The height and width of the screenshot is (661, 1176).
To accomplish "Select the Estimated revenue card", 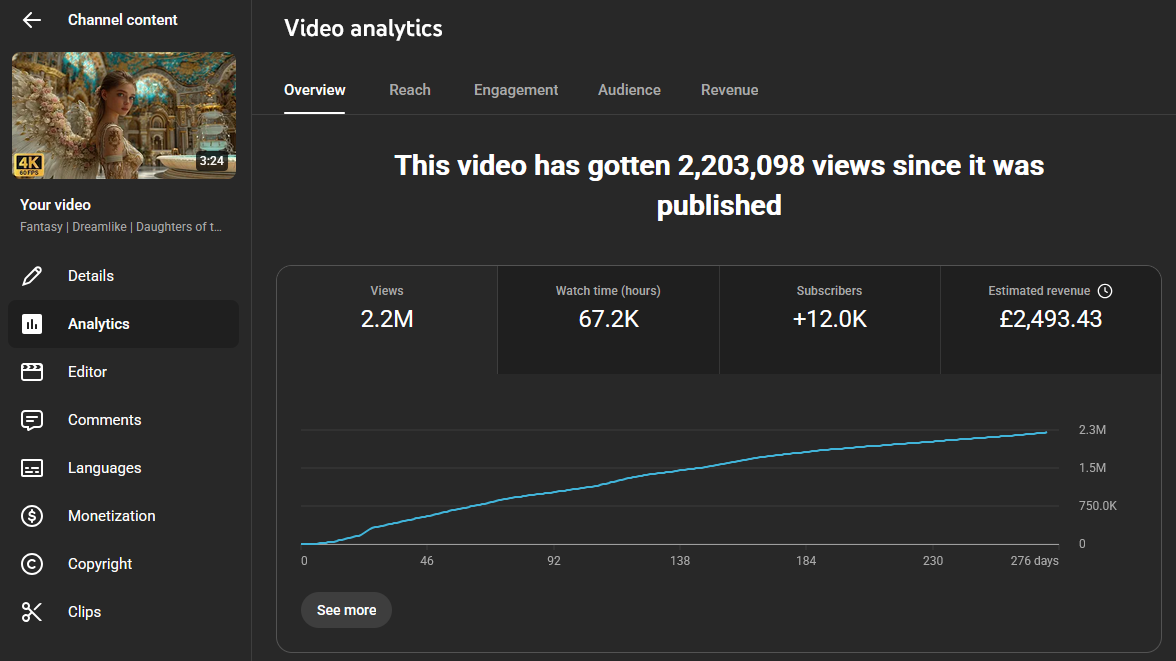I will pos(1050,320).
